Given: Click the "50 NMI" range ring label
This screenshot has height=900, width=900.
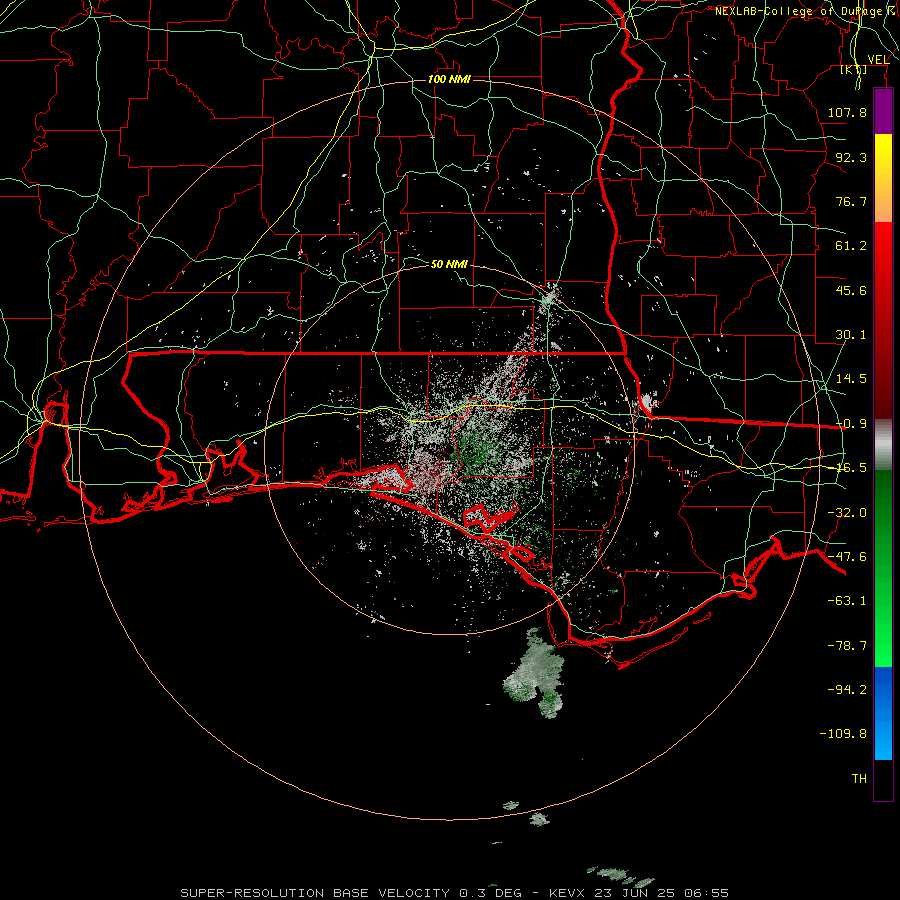Looking at the screenshot, I should click(x=449, y=264).
